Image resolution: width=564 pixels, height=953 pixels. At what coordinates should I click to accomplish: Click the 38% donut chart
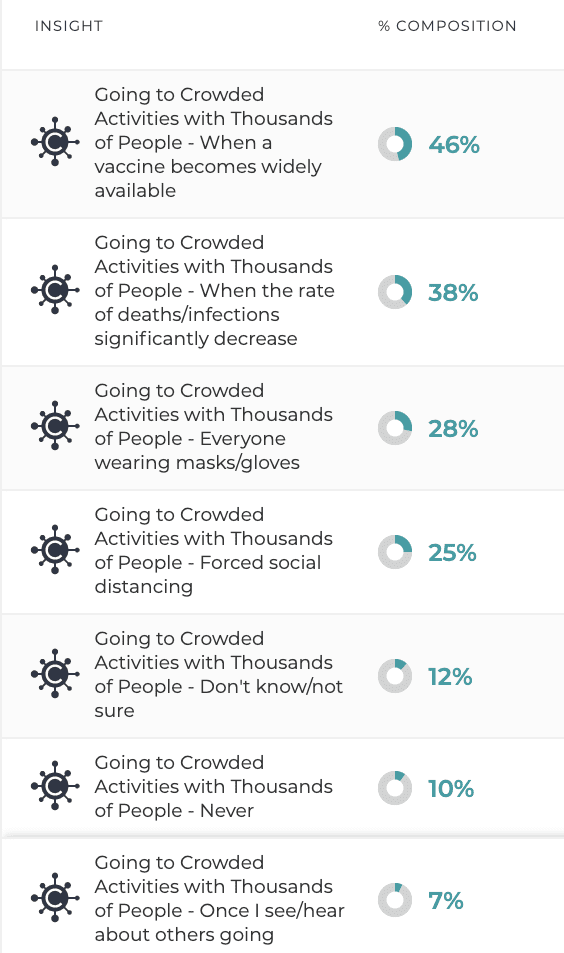point(395,292)
